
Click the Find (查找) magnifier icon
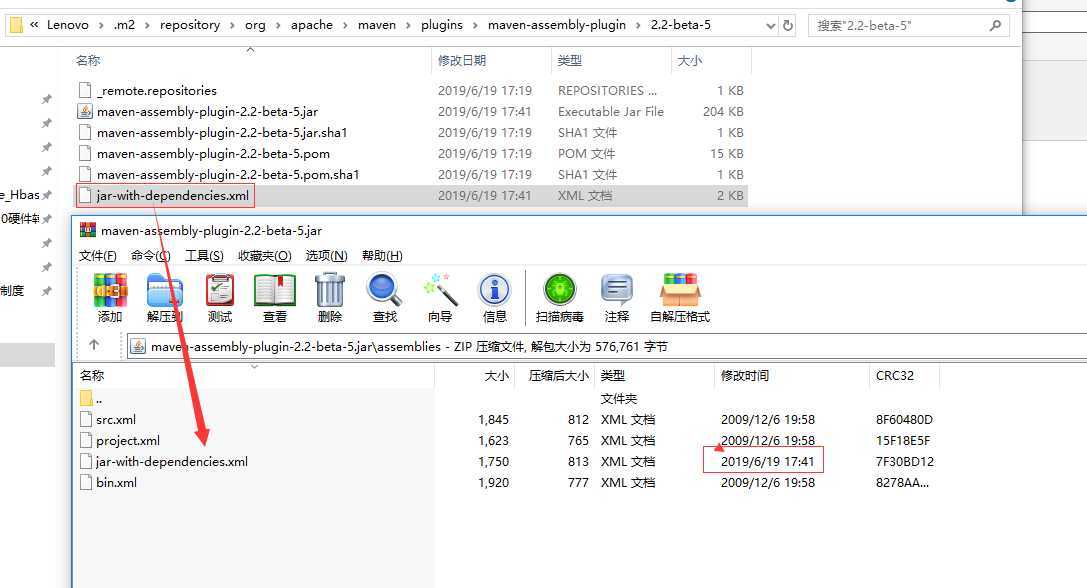coord(385,290)
